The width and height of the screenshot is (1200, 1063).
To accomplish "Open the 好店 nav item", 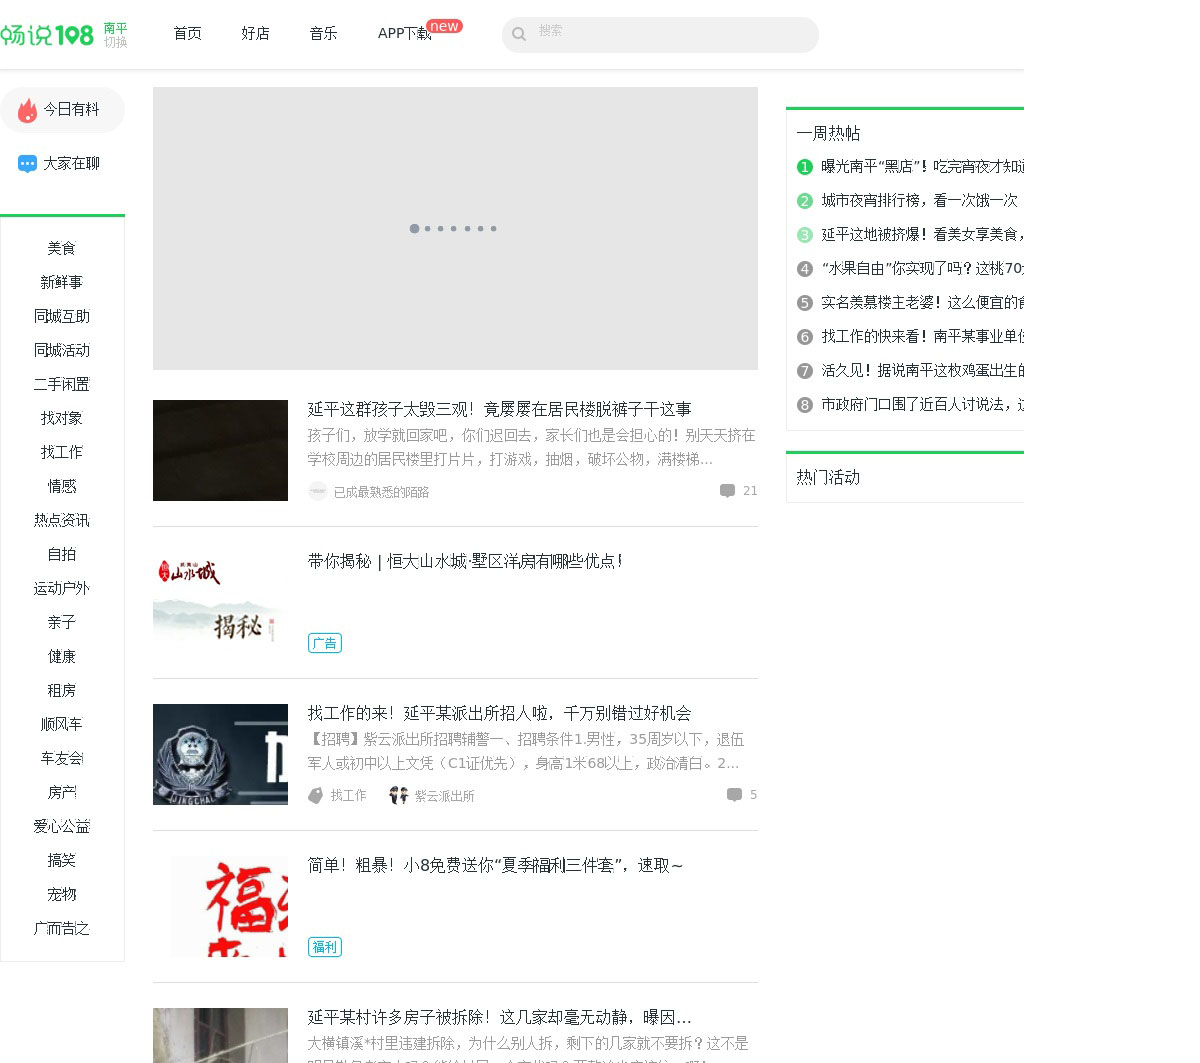I will (x=255, y=34).
